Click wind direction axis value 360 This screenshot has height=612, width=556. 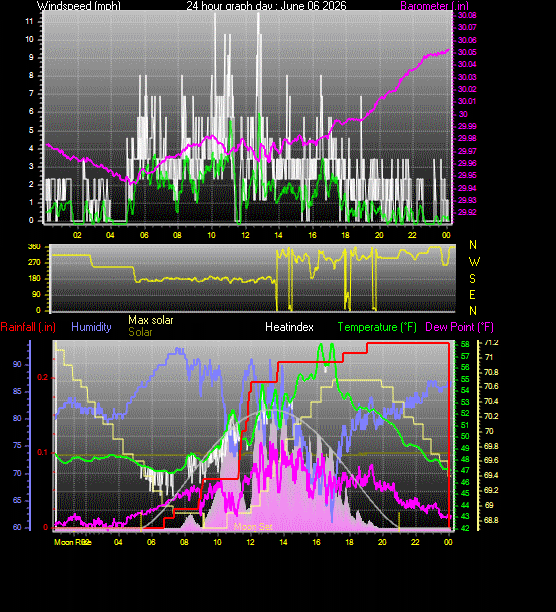coord(34,247)
